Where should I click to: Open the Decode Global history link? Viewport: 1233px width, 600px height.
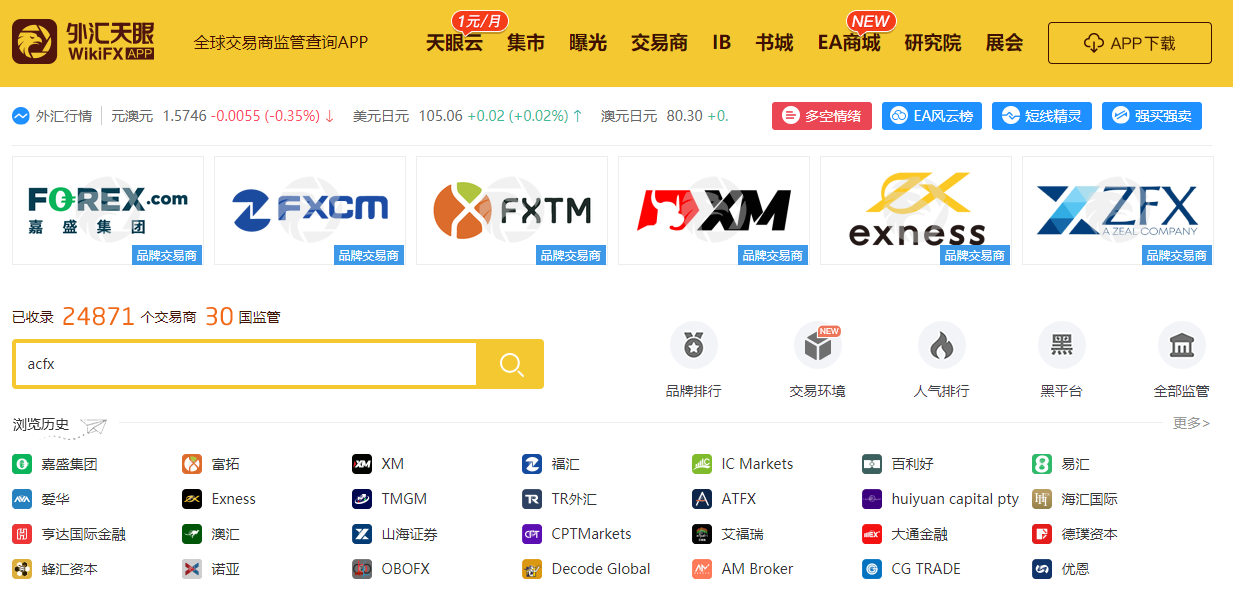point(601,569)
